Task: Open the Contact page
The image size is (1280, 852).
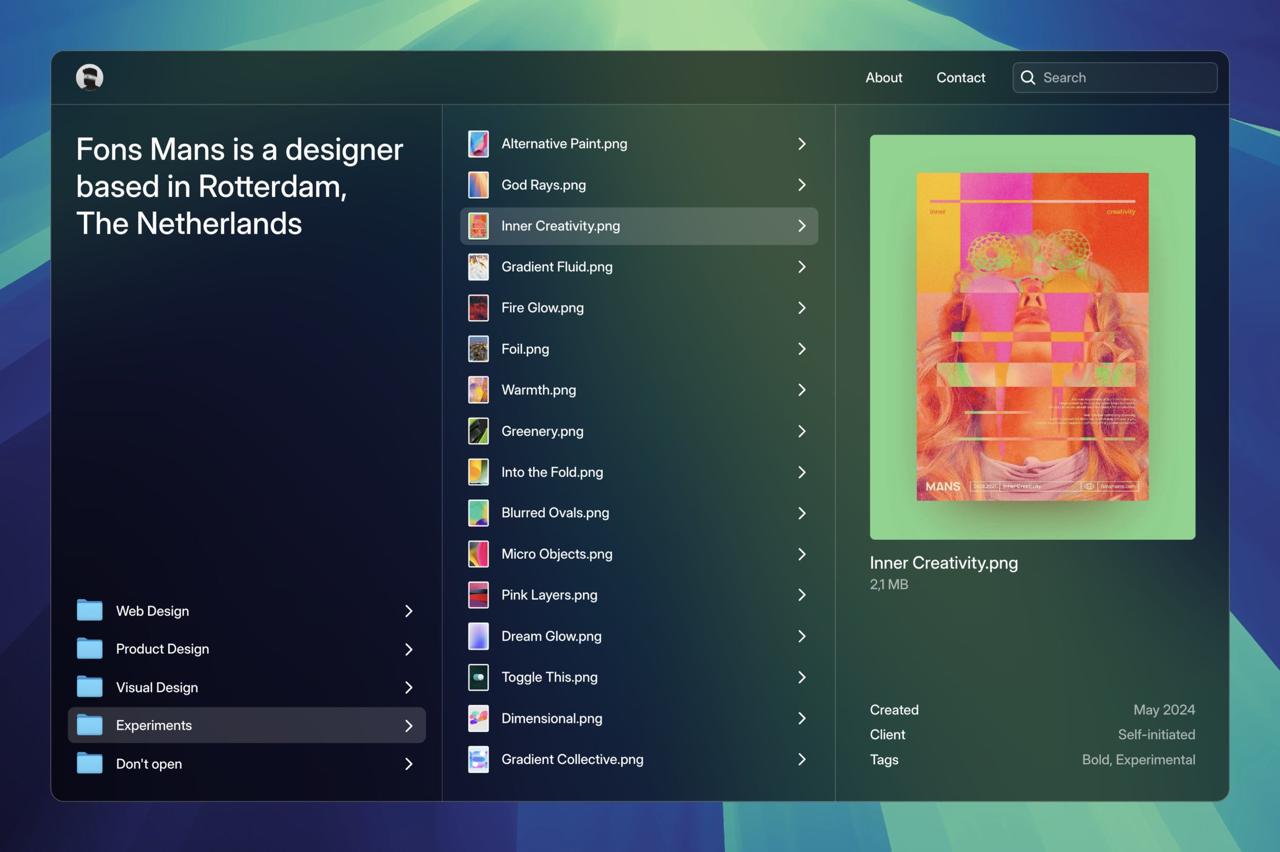Action: (x=960, y=77)
